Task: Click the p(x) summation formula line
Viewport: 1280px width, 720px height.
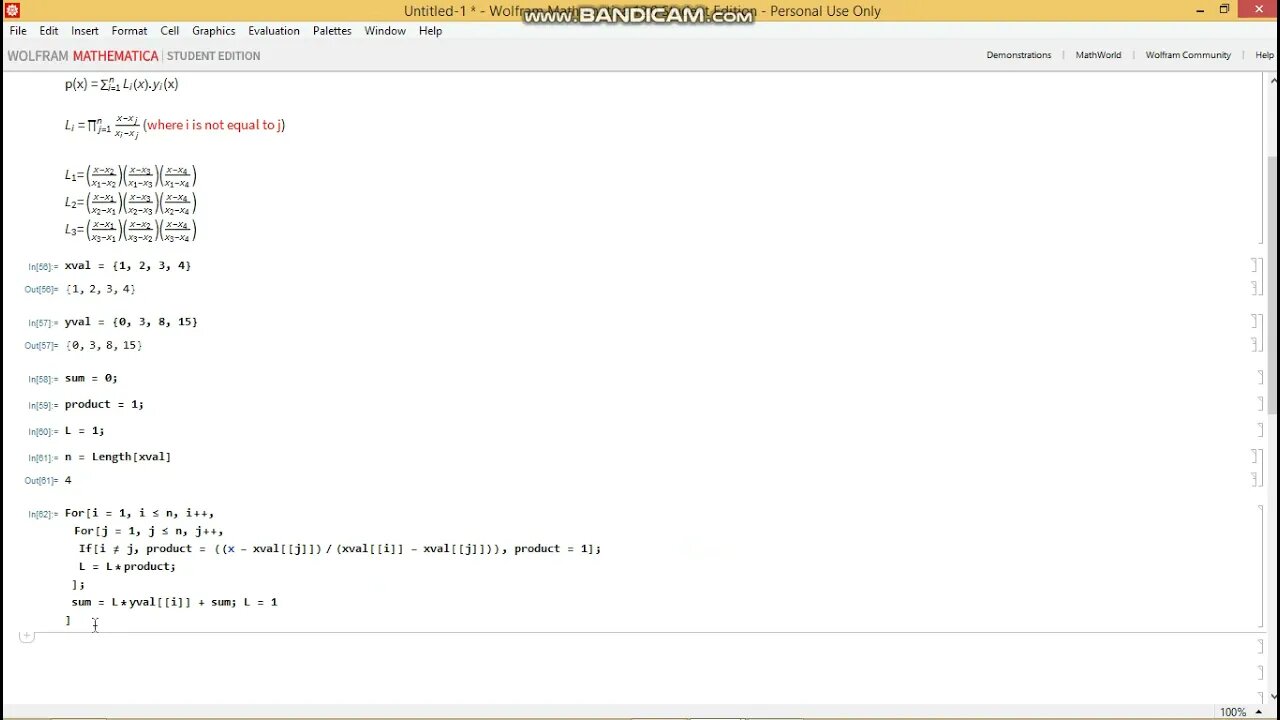Action: [122, 84]
